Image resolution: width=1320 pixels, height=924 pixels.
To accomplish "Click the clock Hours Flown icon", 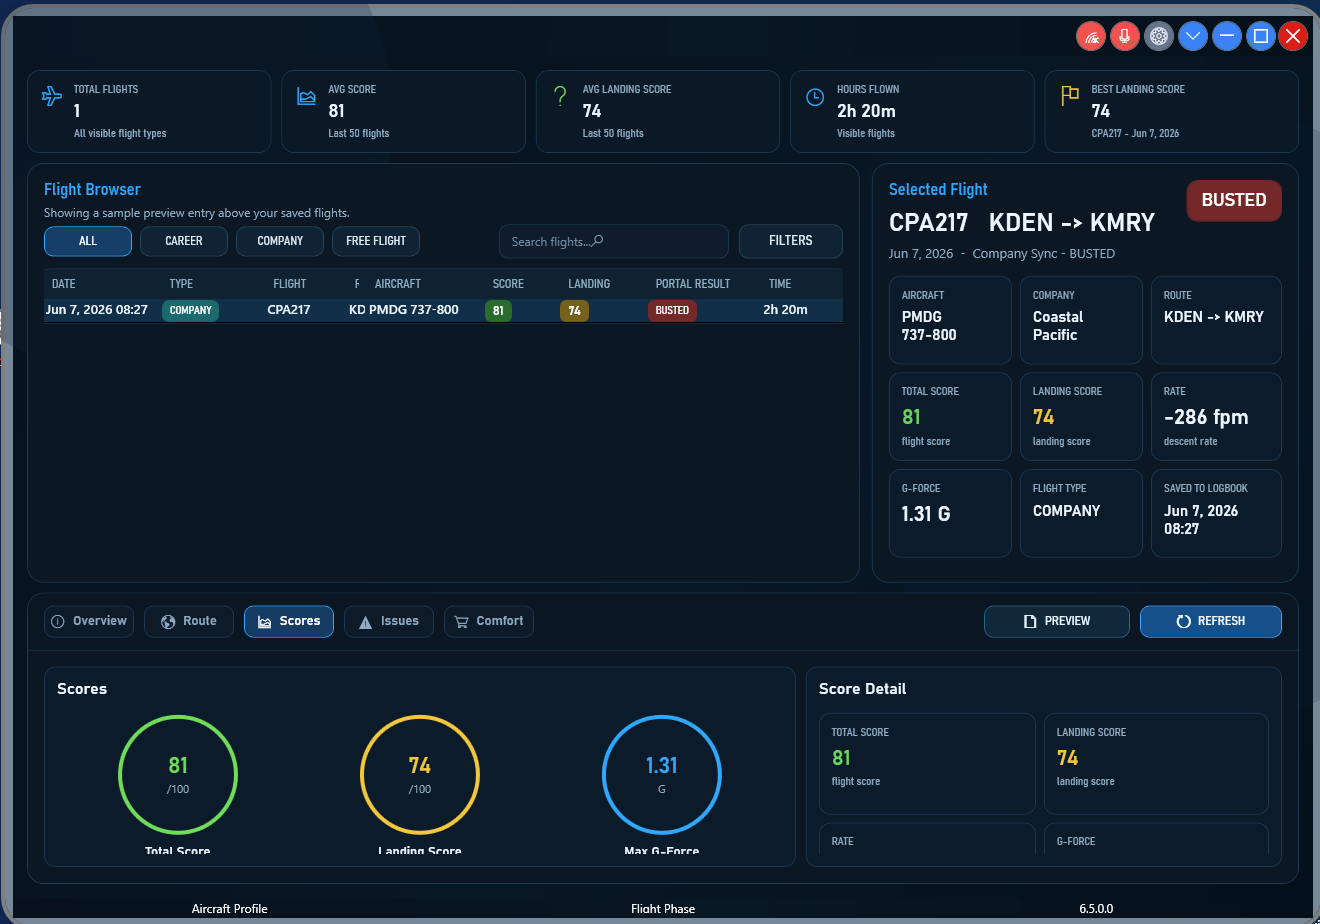I will click(815, 97).
